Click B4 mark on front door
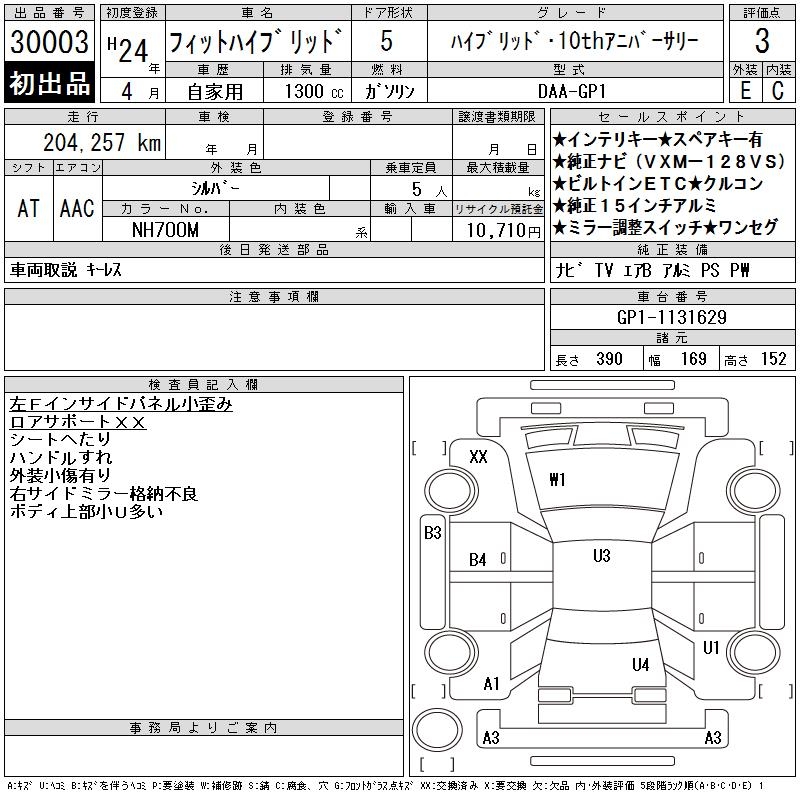Screen dimensions: 800x800 click(x=478, y=560)
